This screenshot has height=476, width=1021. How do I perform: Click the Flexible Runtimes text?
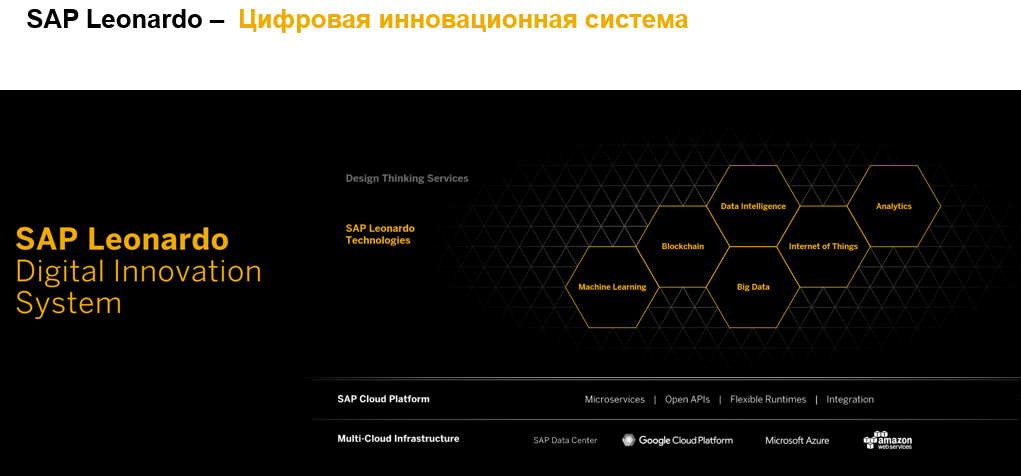click(768, 399)
